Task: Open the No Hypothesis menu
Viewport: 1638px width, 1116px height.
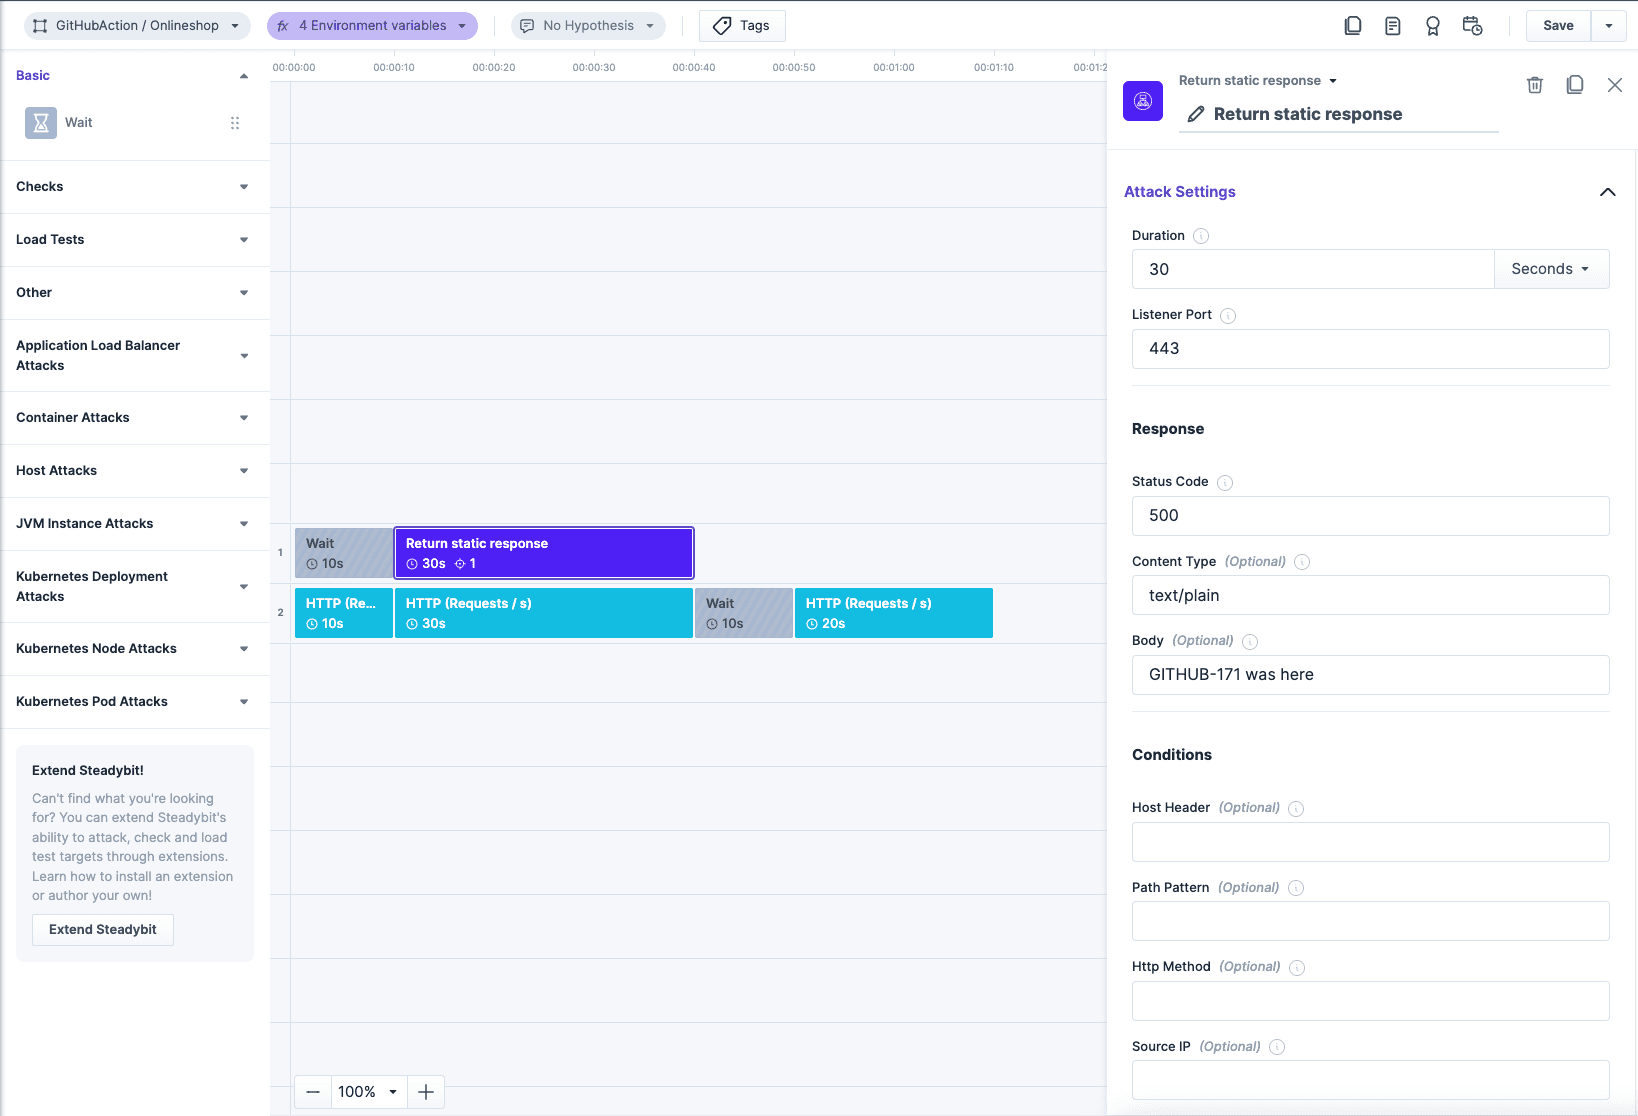Action: [x=588, y=25]
